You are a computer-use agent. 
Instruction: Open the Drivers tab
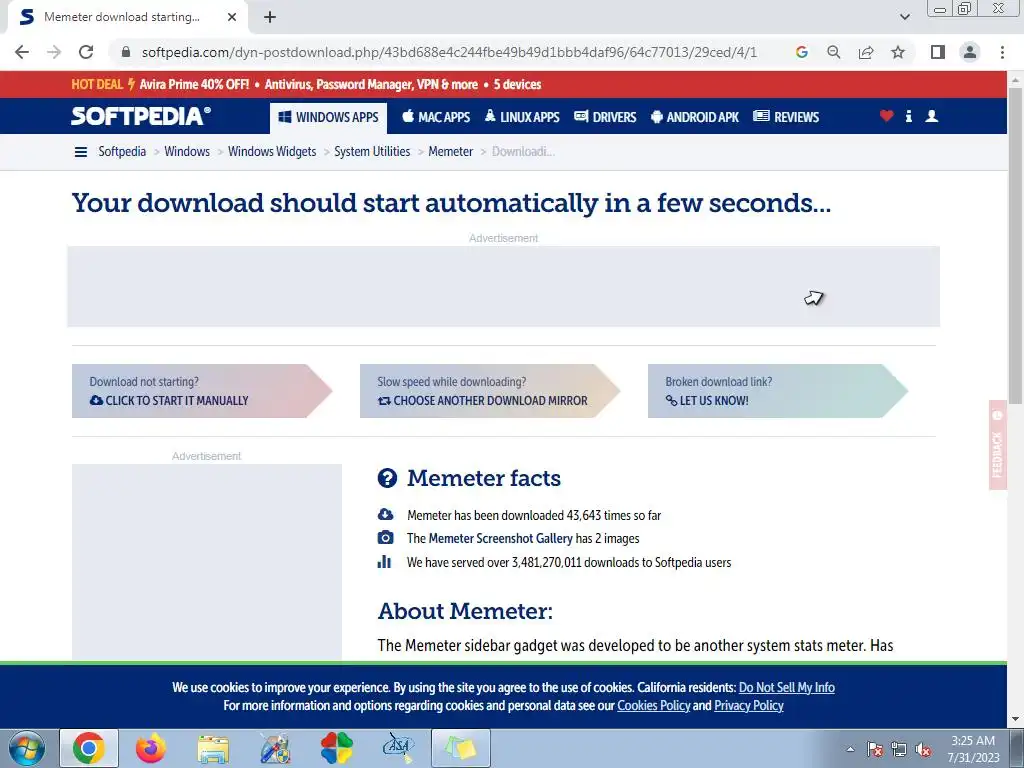pos(605,117)
